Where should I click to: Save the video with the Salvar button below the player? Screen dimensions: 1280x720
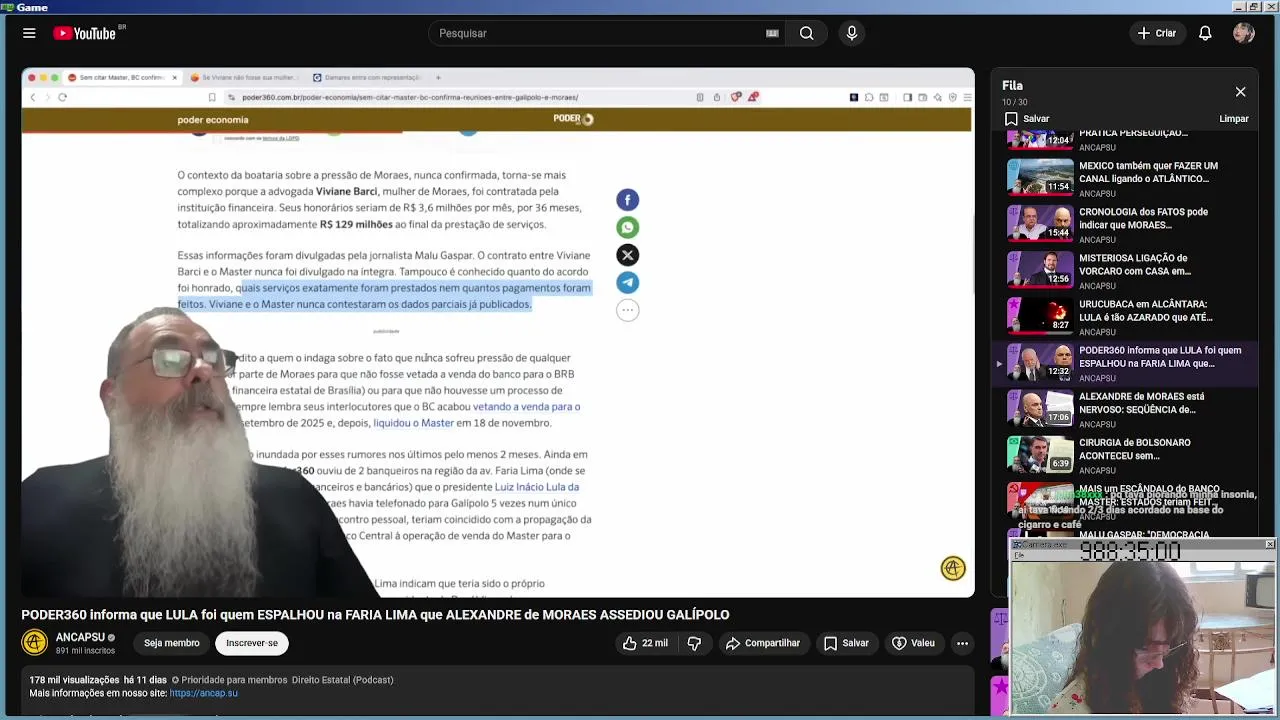846,643
